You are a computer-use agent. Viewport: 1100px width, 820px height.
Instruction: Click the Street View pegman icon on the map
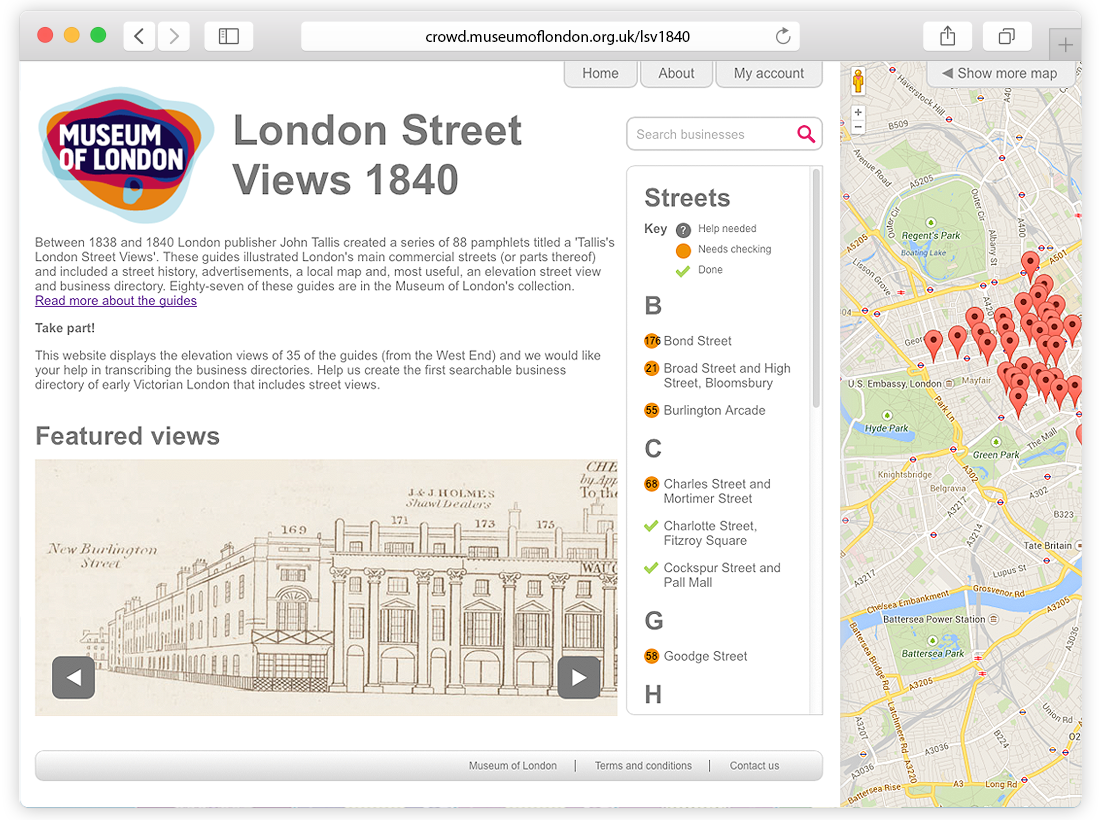858,81
